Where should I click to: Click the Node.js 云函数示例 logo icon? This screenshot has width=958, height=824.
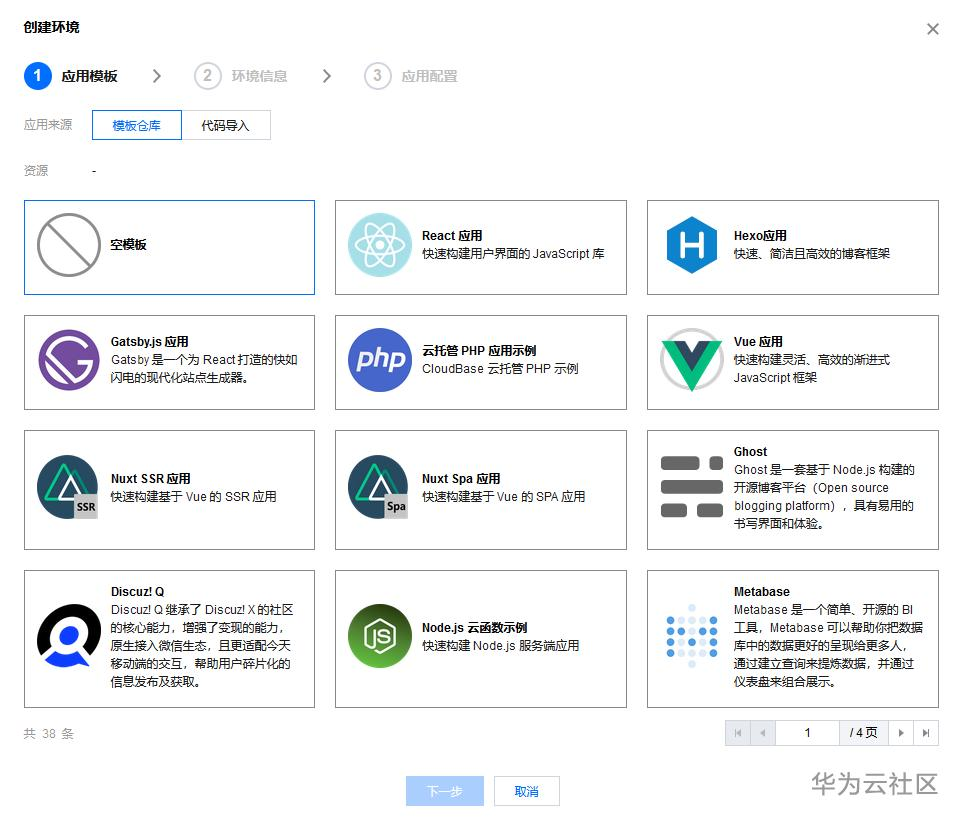point(378,636)
